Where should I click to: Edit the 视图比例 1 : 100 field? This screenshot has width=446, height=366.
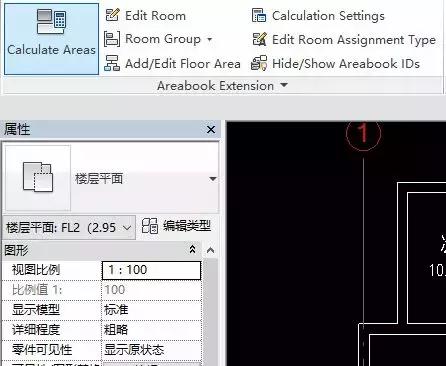[x=151, y=270]
